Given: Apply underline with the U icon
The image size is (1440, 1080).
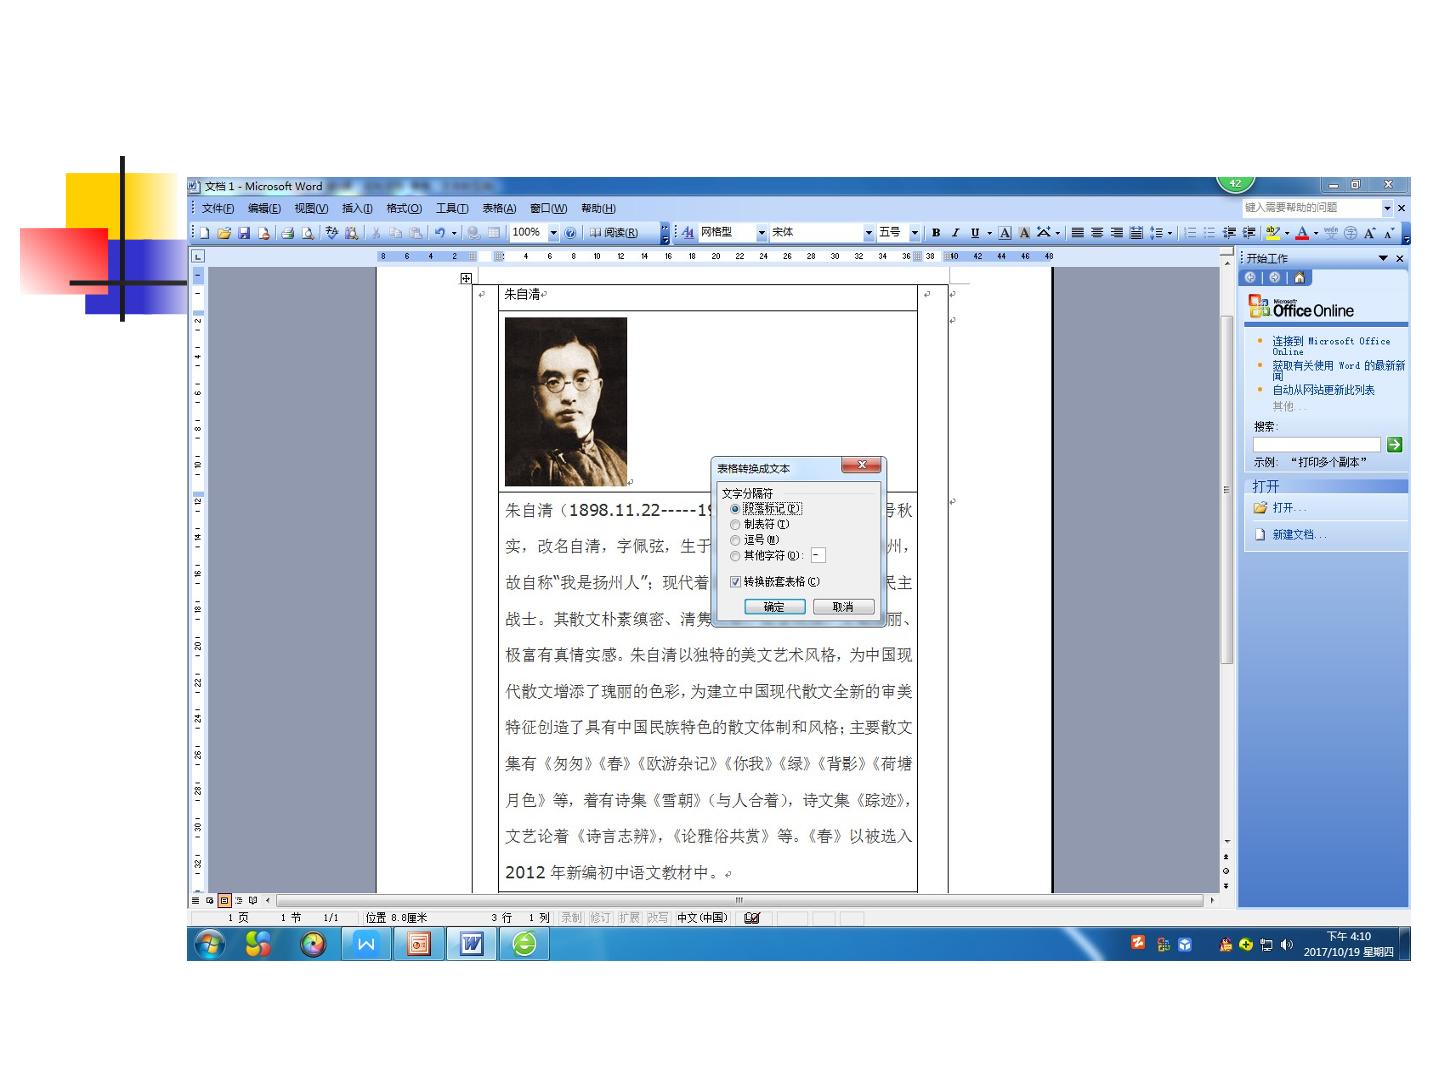Looking at the screenshot, I should [975, 233].
